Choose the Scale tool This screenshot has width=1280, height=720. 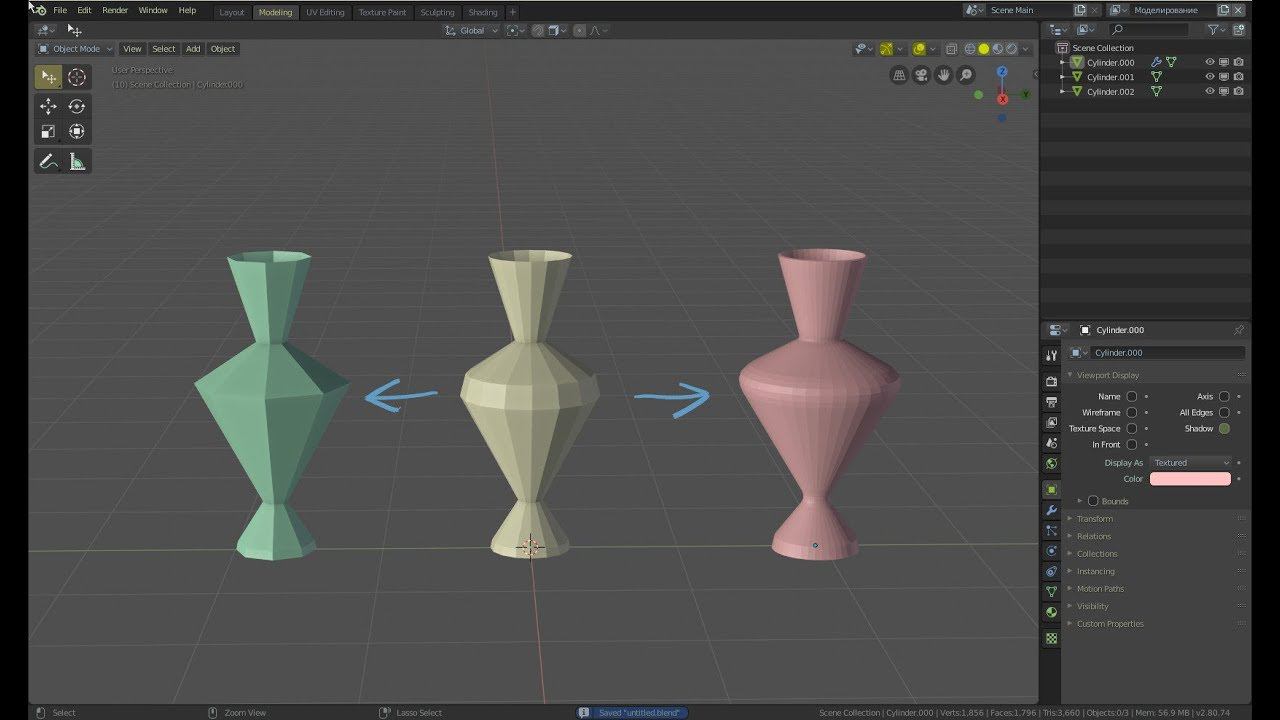click(x=48, y=132)
